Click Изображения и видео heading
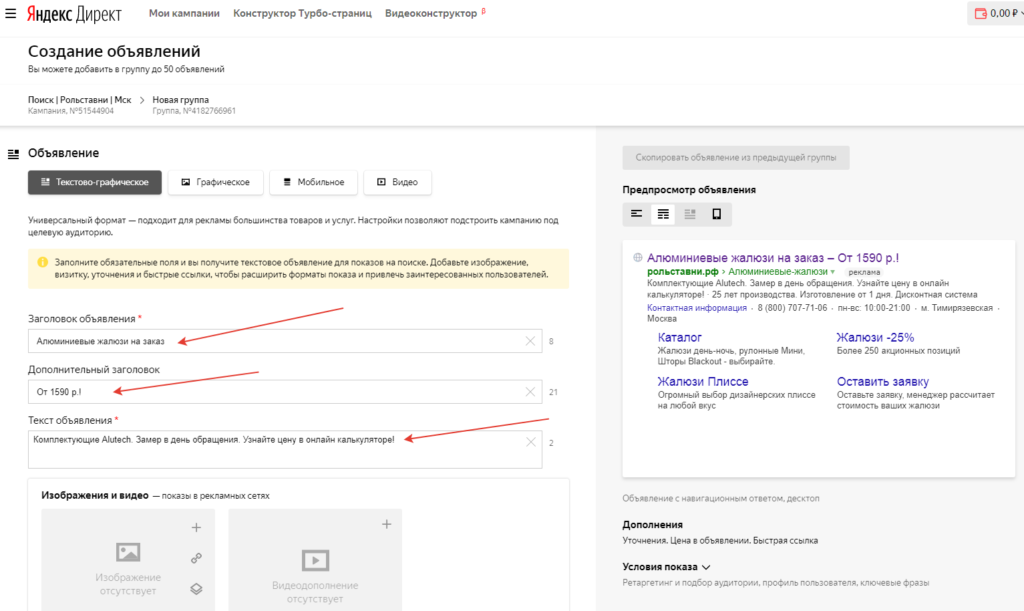 [x=95, y=495]
